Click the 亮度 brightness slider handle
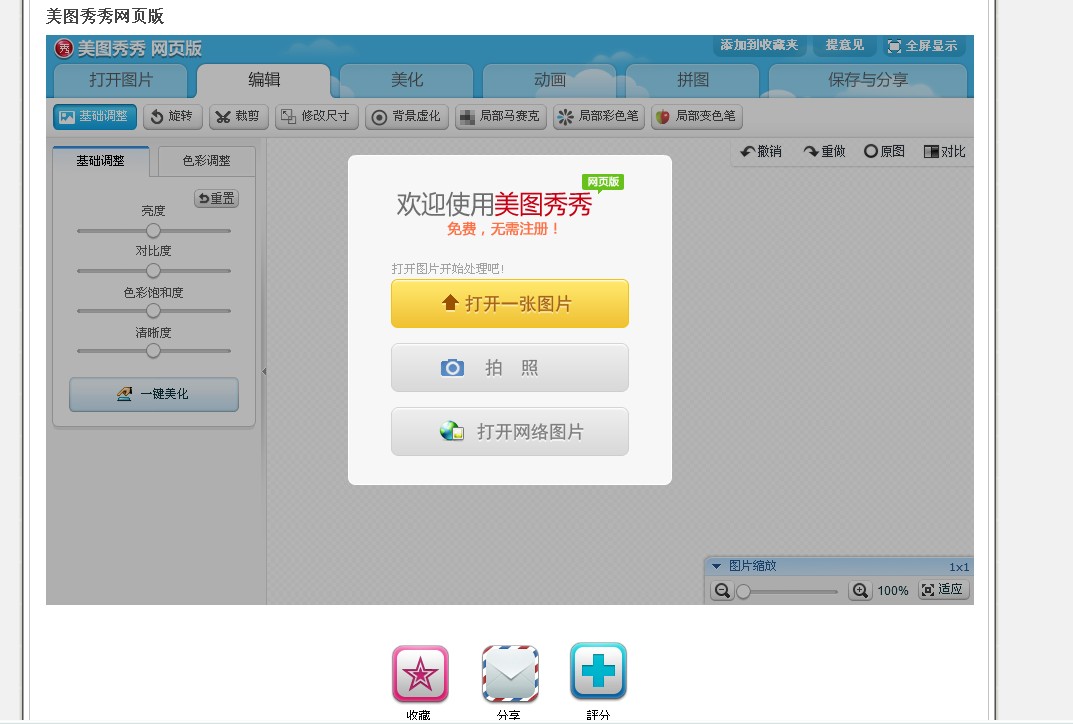1073x724 pixels. click(153, 231)
